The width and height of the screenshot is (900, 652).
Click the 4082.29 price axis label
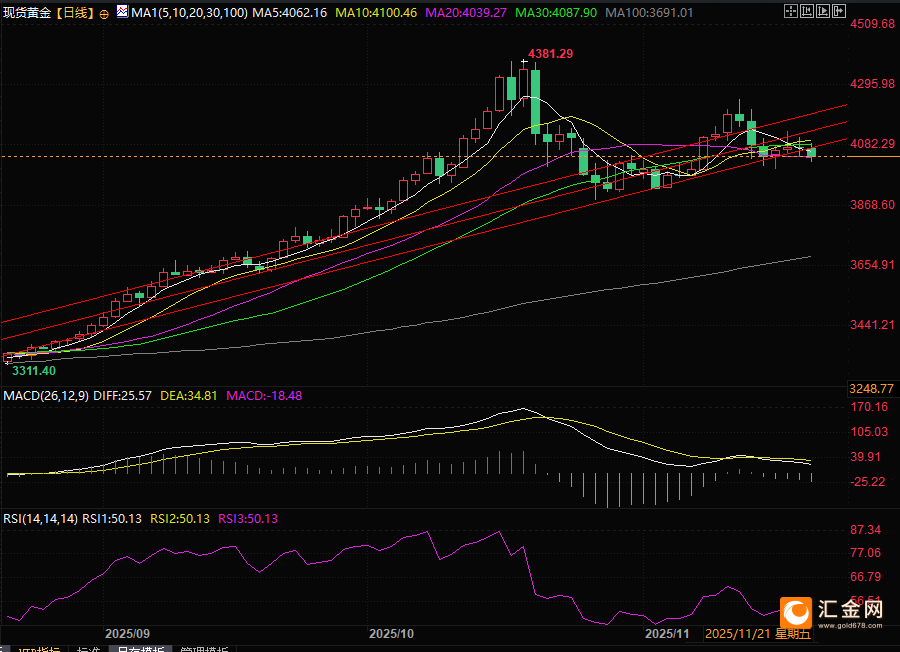point(872,143)
